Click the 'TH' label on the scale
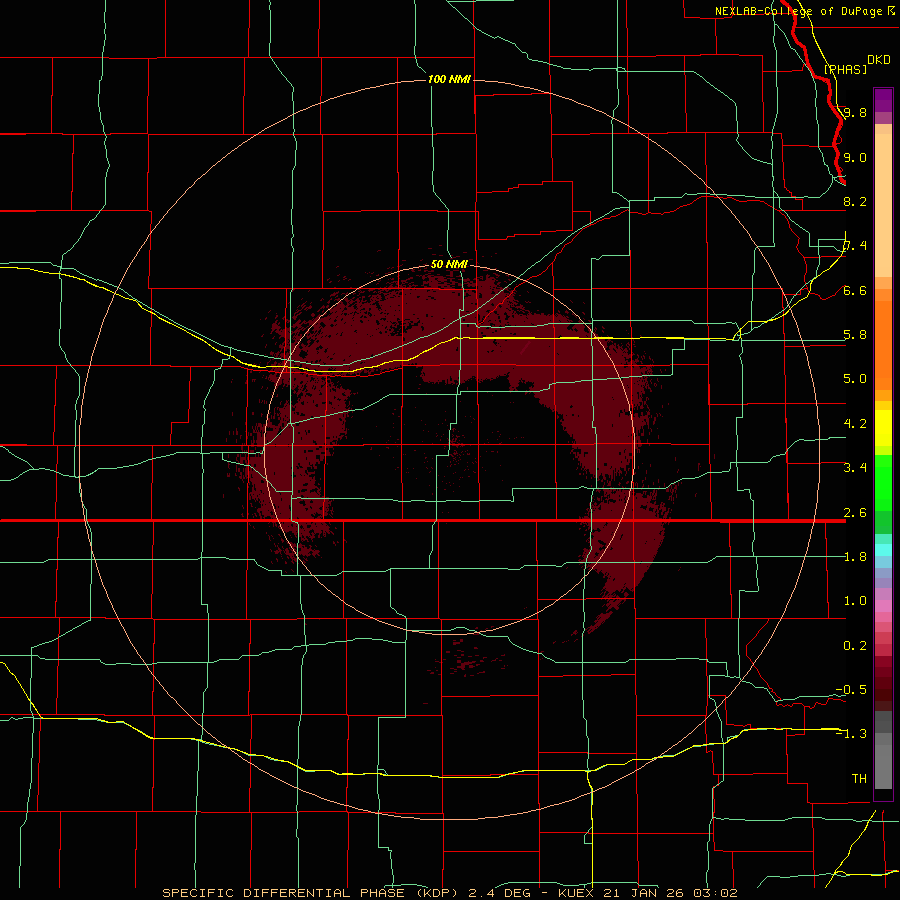900x900 pixels. click(859, 779)
